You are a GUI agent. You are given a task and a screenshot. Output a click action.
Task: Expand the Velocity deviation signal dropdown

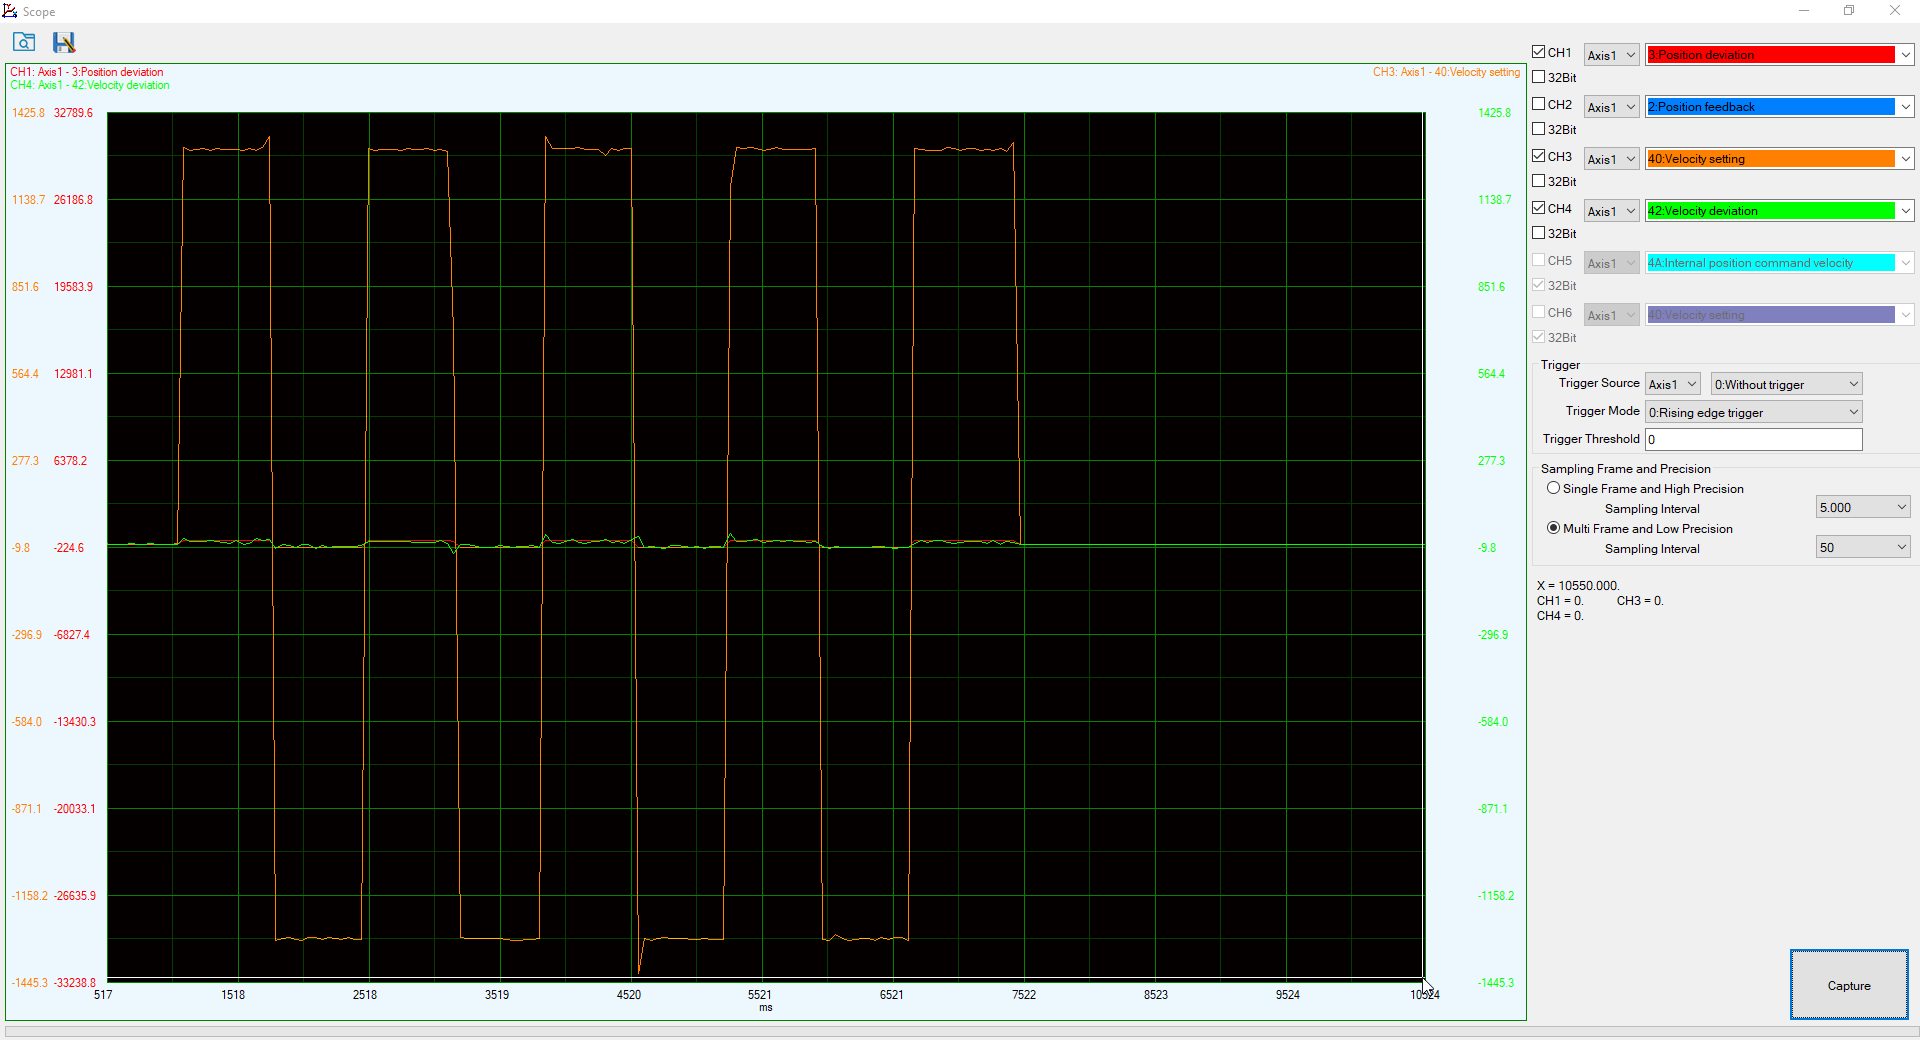(1906, 211)
